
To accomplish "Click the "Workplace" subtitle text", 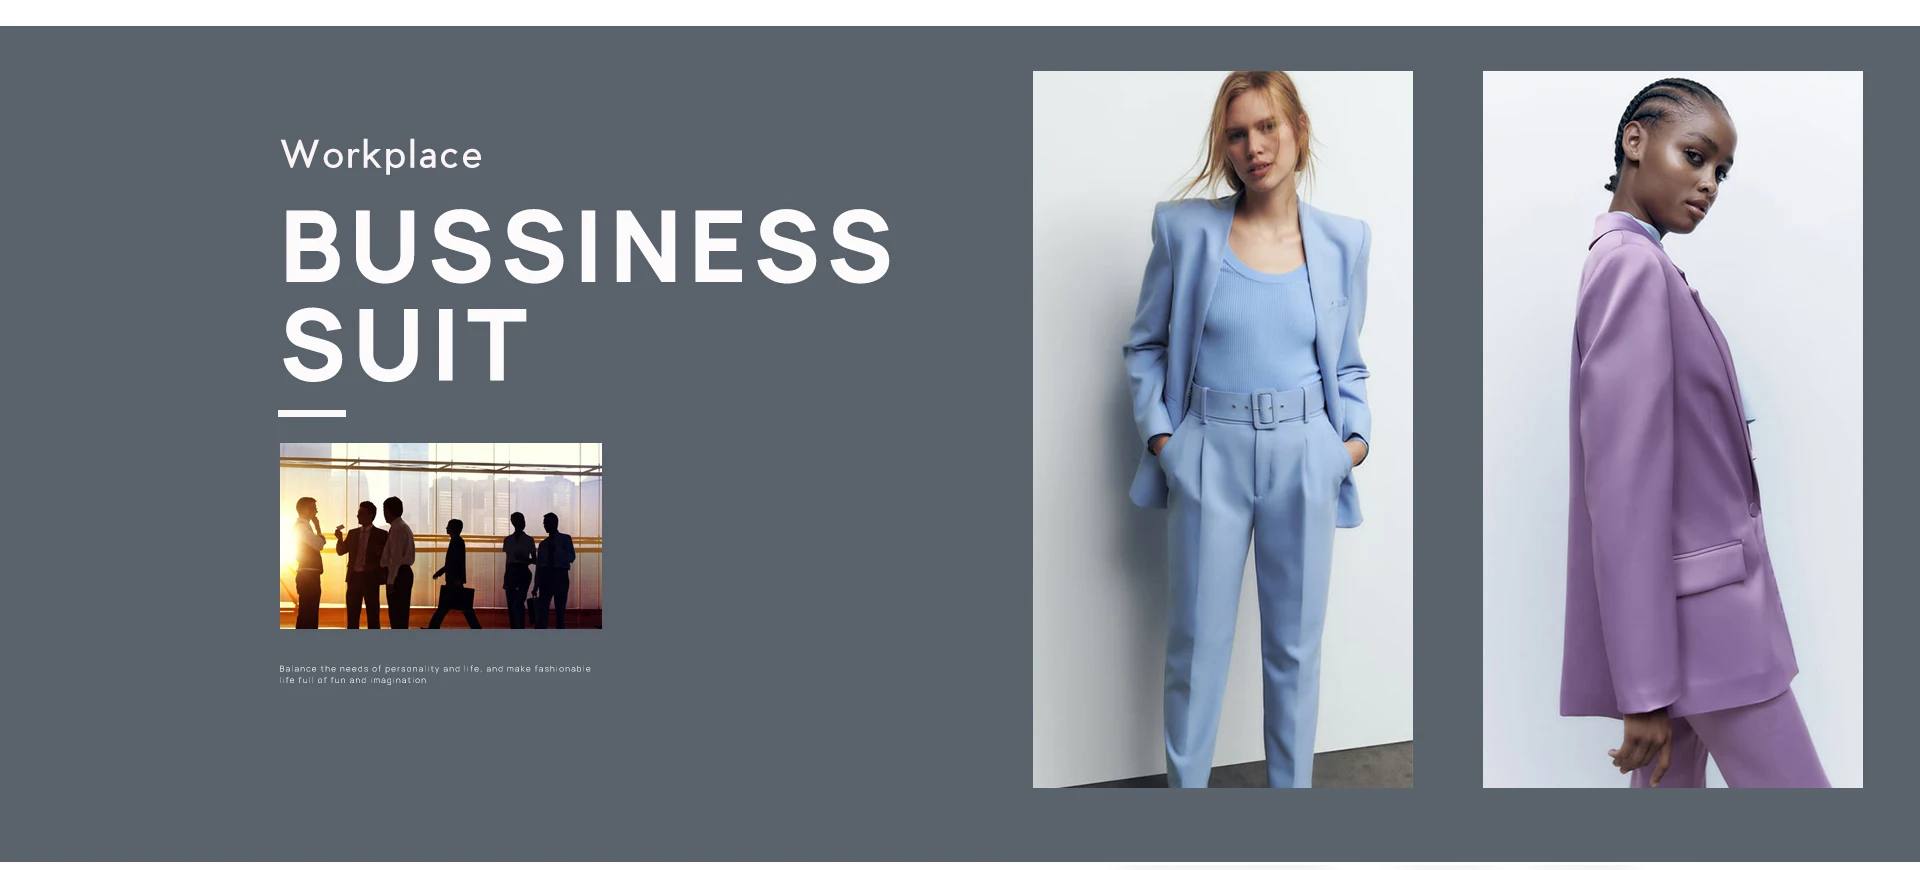I will pos(381,155).
